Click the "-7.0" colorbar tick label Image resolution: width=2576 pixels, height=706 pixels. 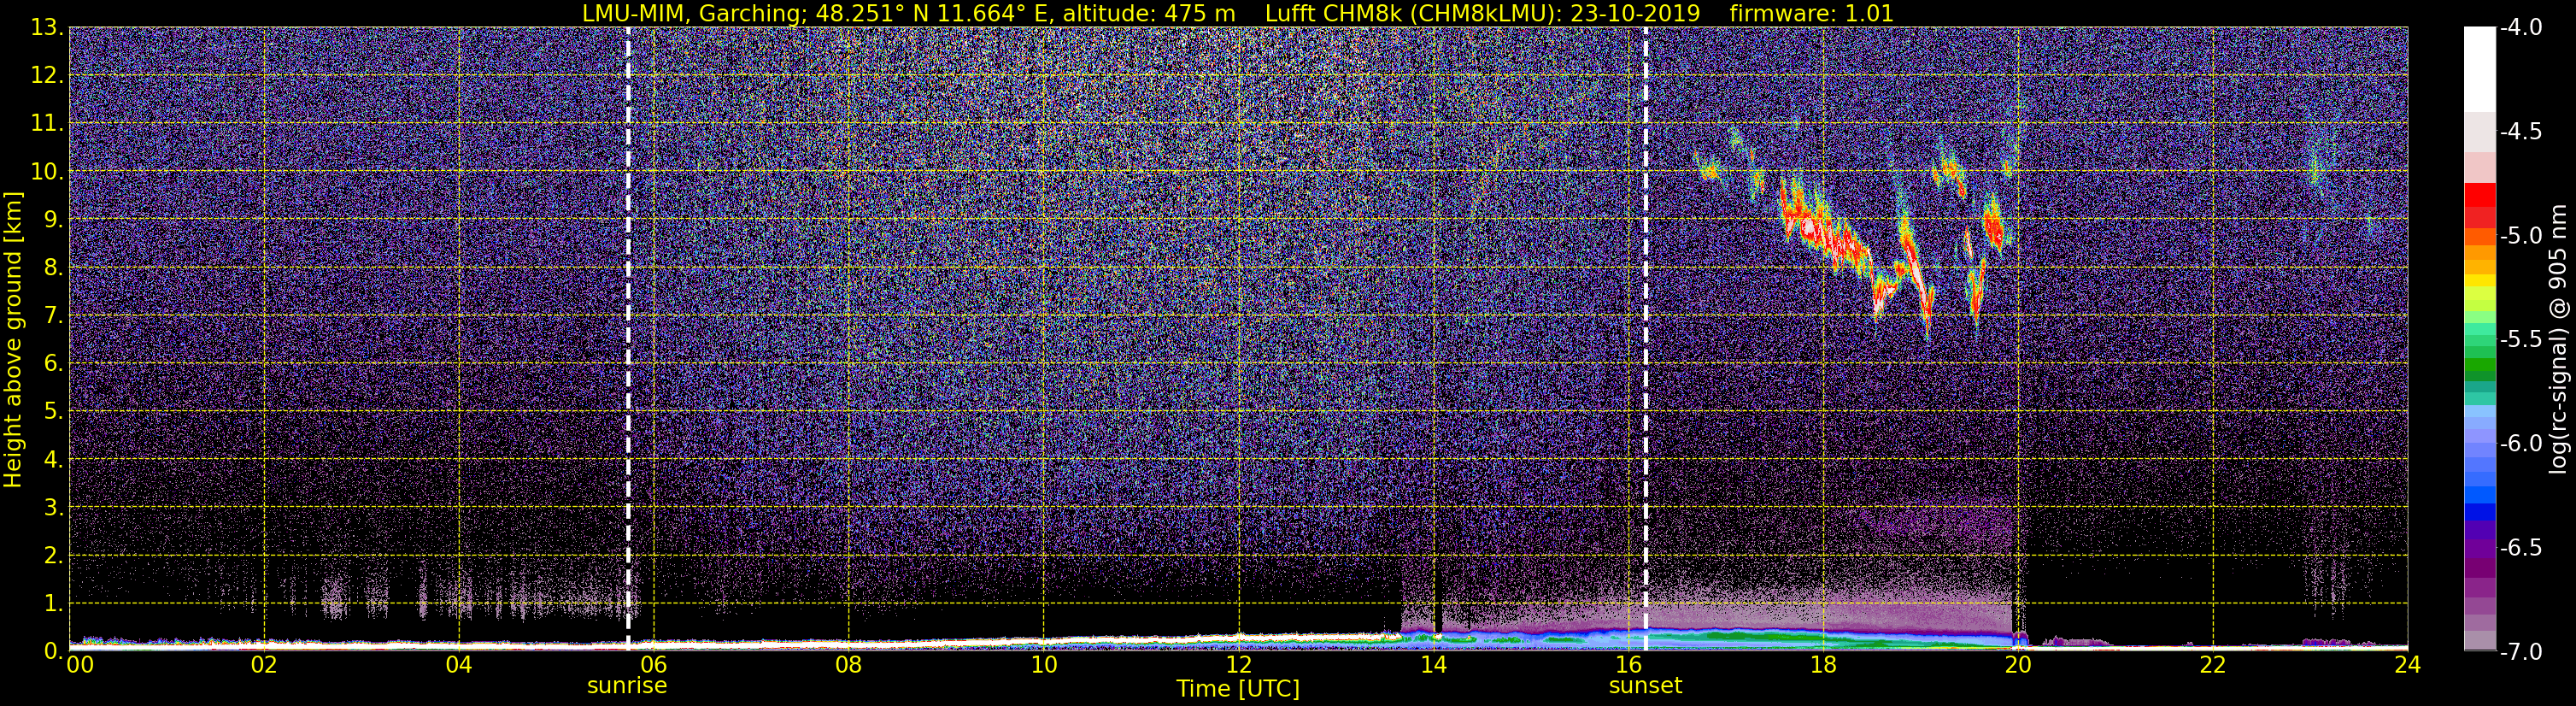tap(2520, 652)
